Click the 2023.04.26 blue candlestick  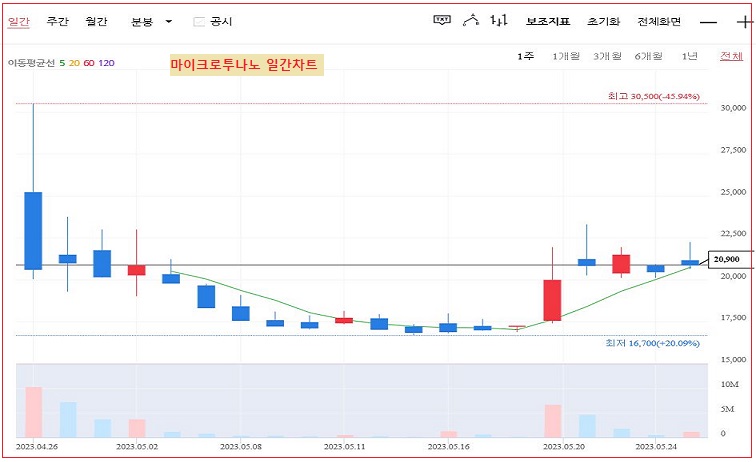(33, 231)
